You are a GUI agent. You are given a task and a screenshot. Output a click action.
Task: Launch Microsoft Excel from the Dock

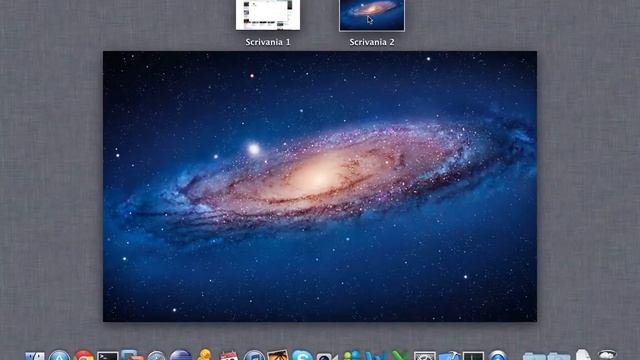click(400, 356)
